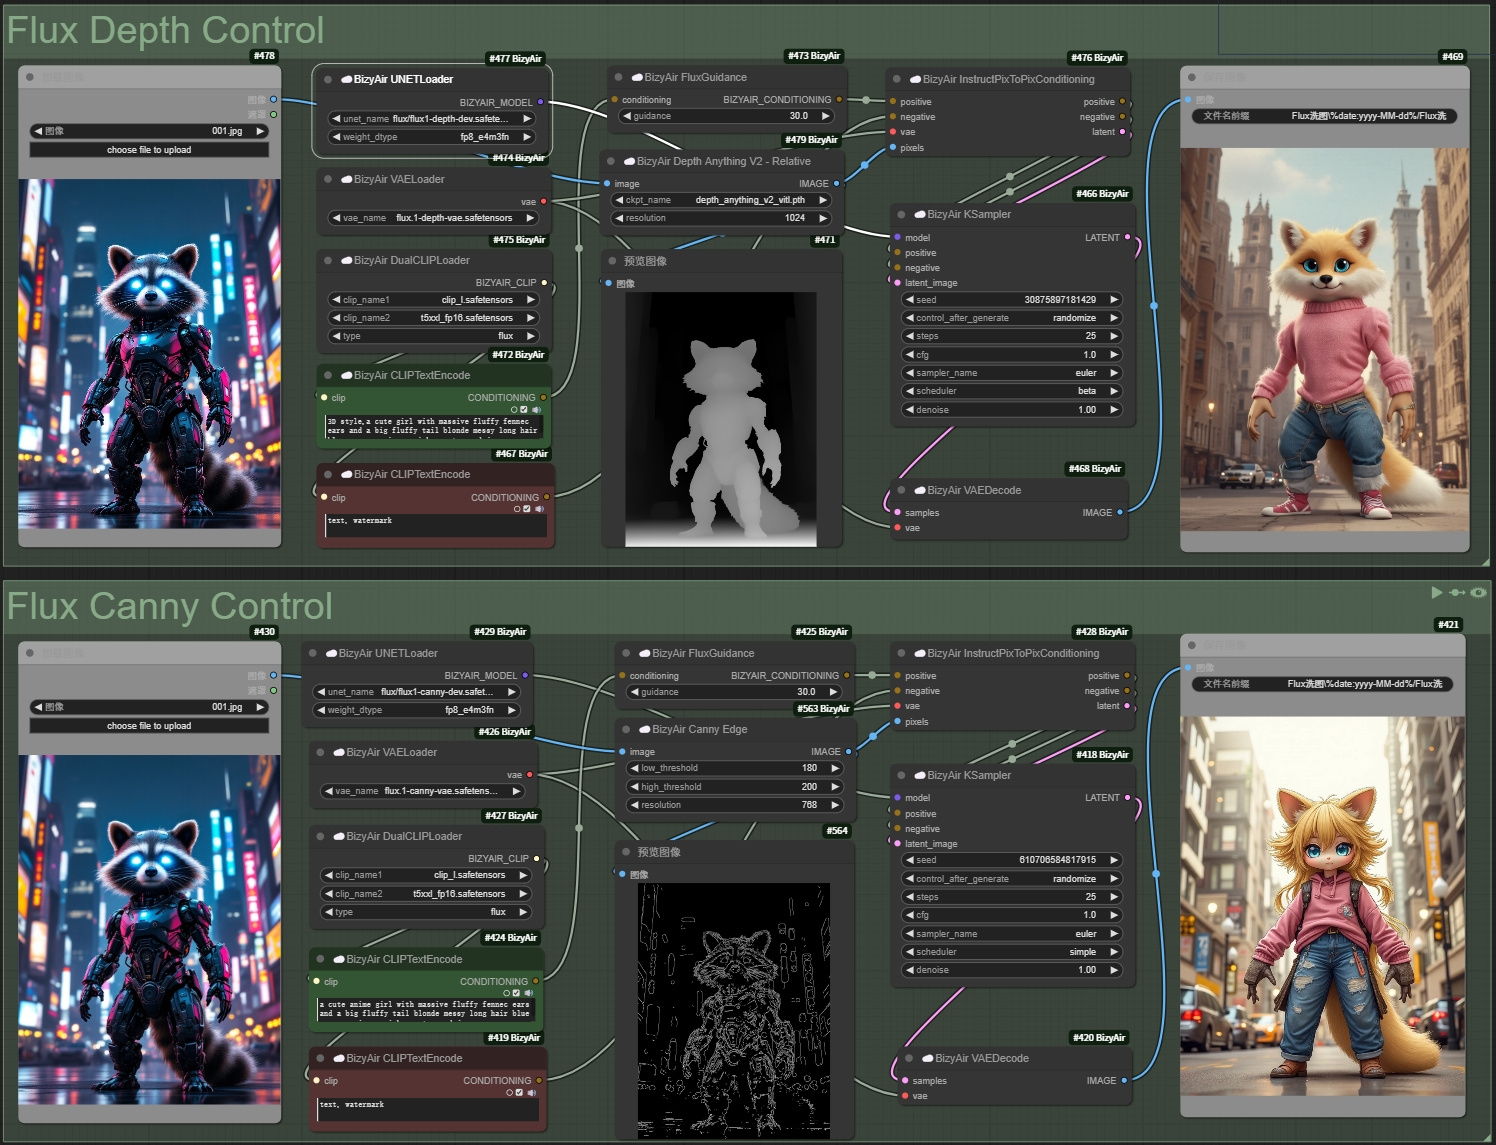This screenshot has height=1145, width=1496.
Task: Collapse the BizyAir KSampler node via its title dot
Action: point(899,214)
